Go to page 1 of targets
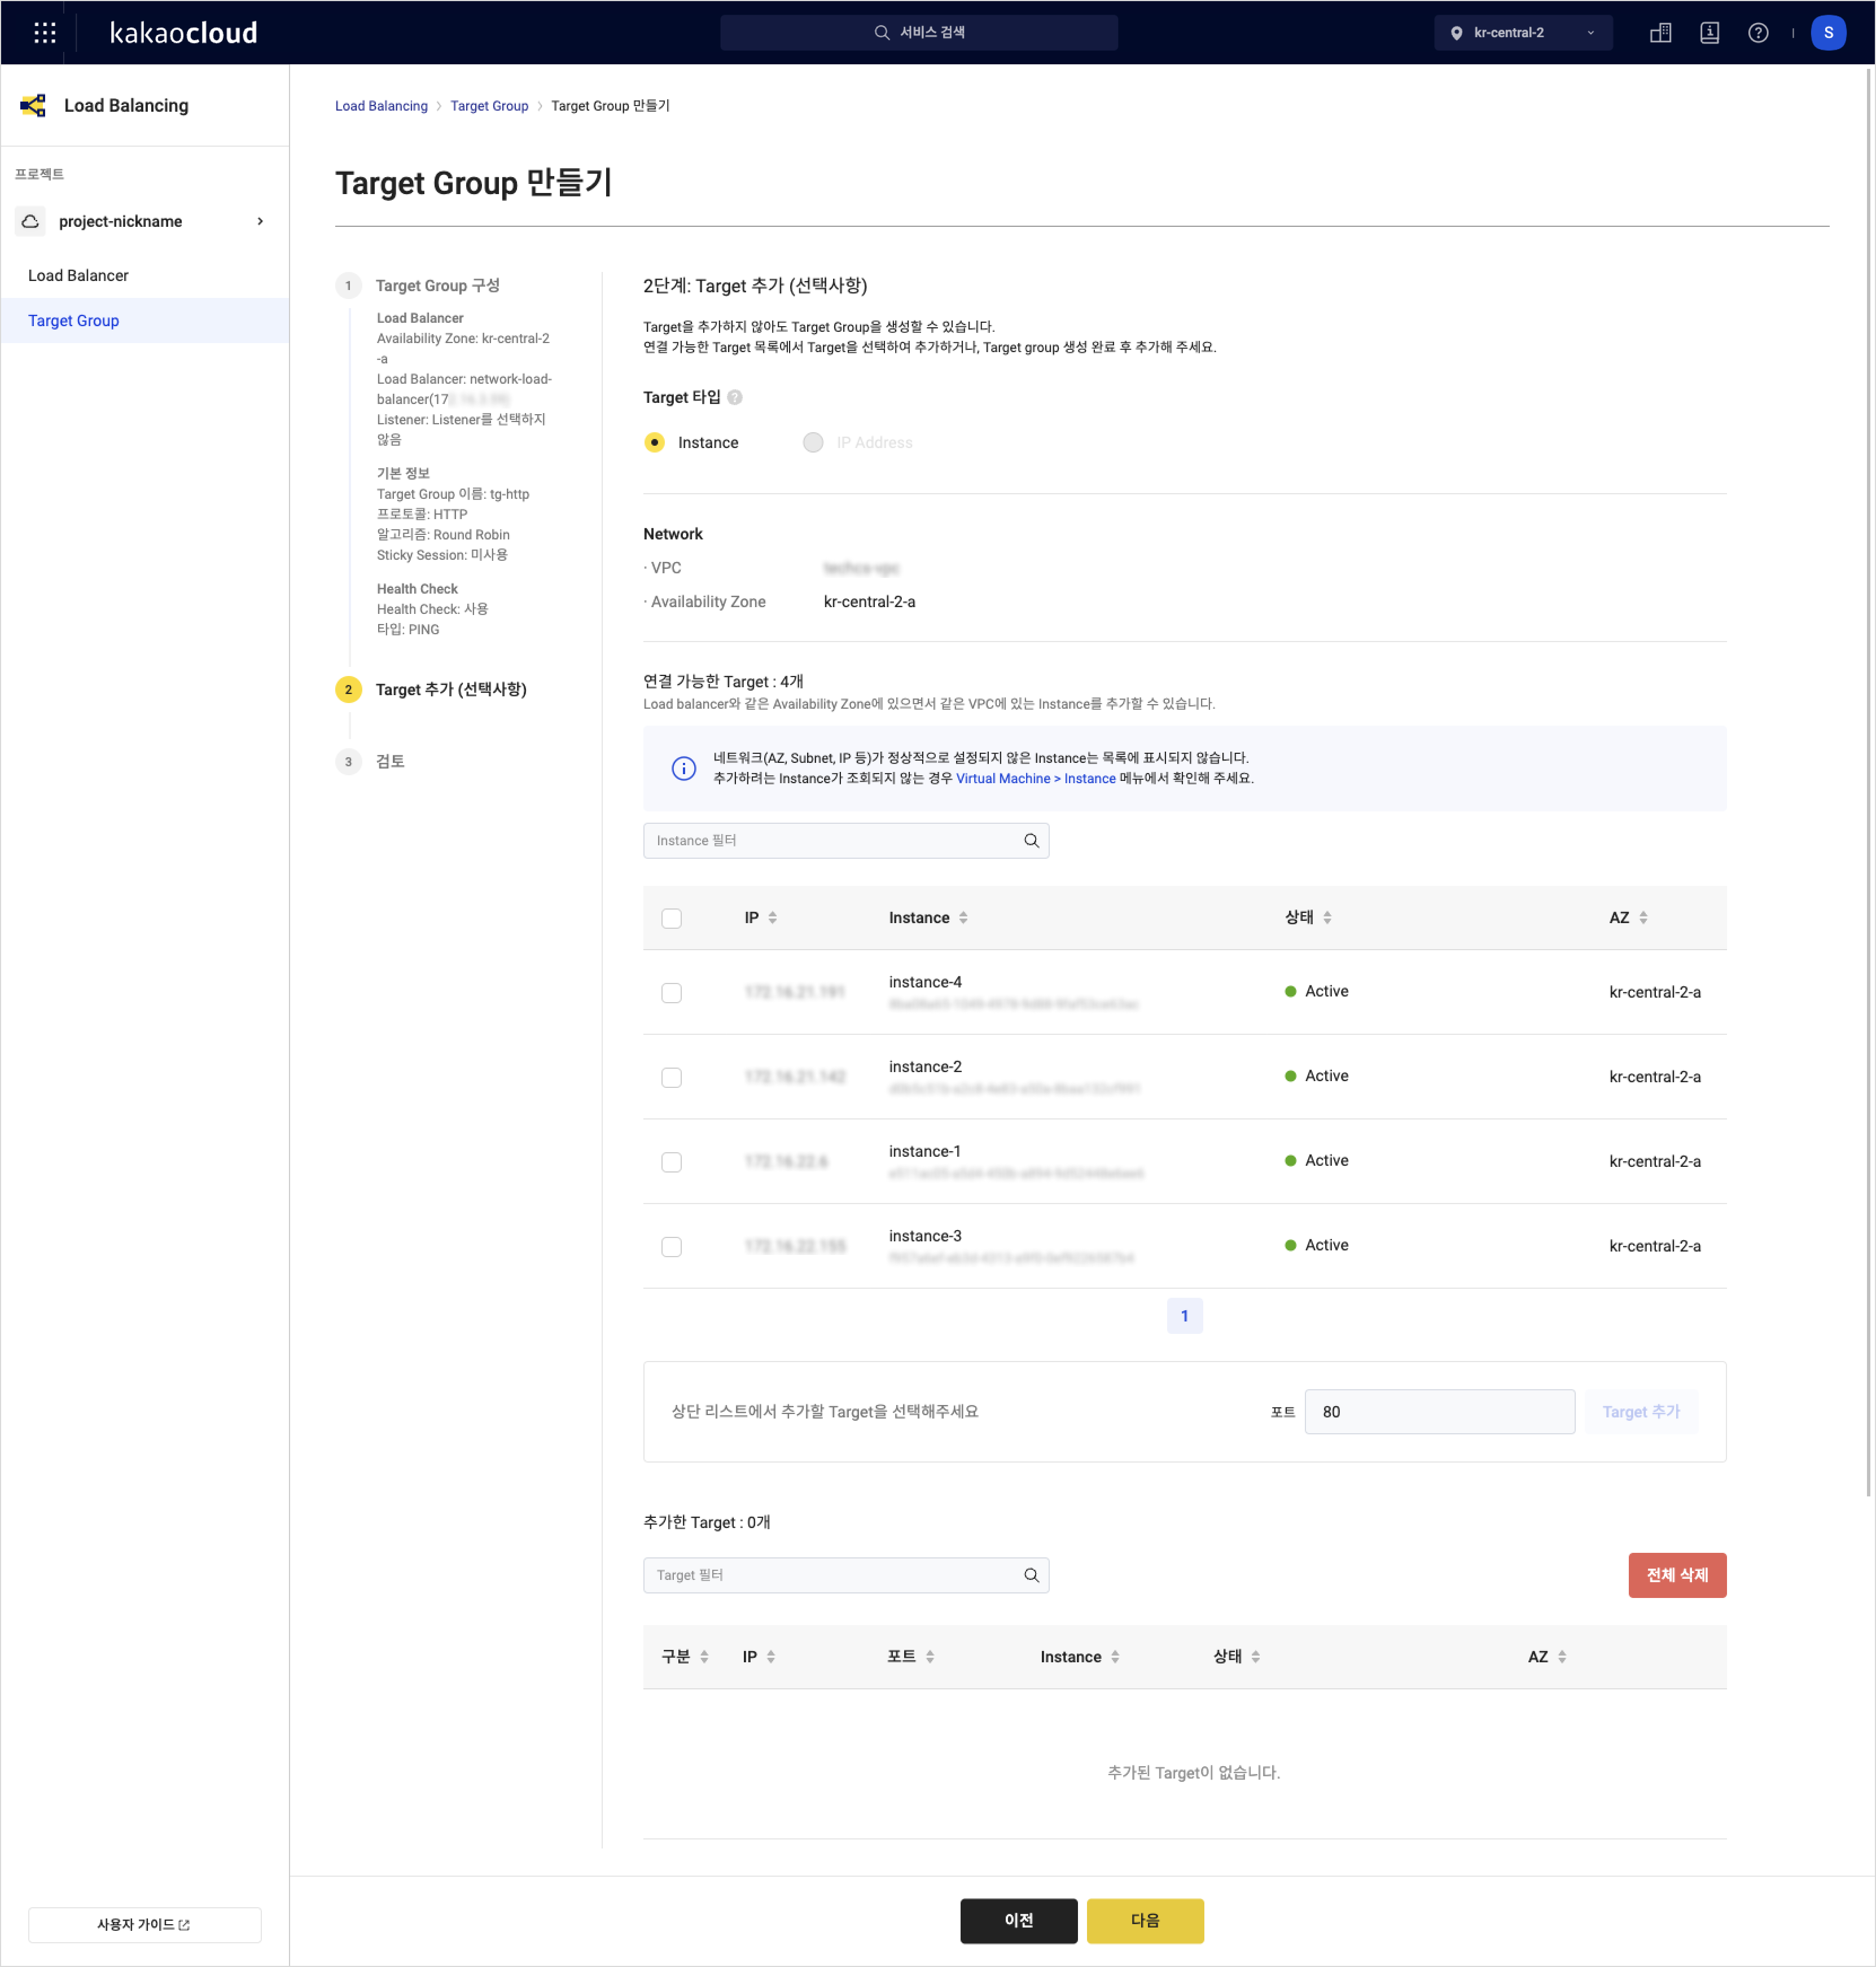The height and width of the screenshot is (1967, 1876). (x=1184, y=1316)
